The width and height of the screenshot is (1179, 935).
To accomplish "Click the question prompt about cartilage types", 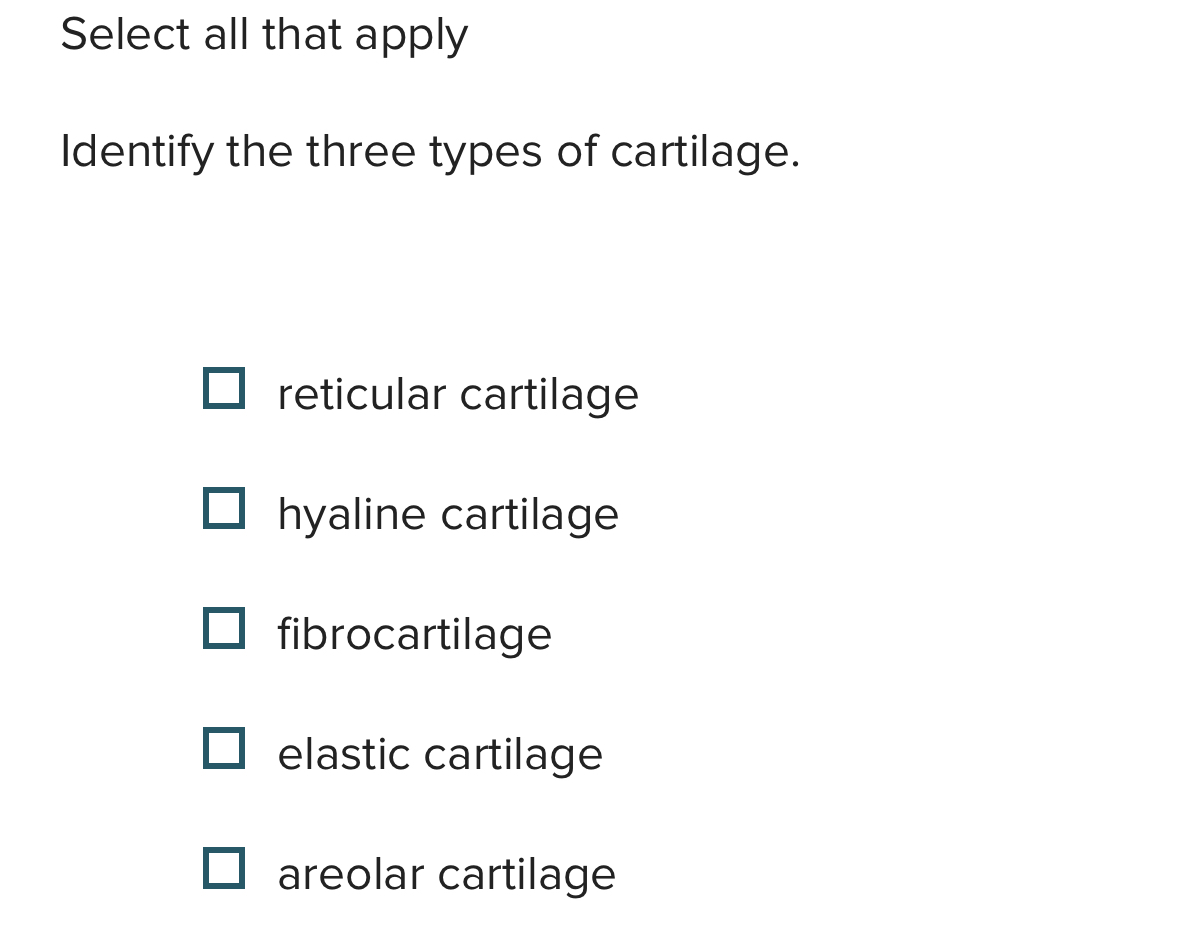I will click(x=430, y=152).
